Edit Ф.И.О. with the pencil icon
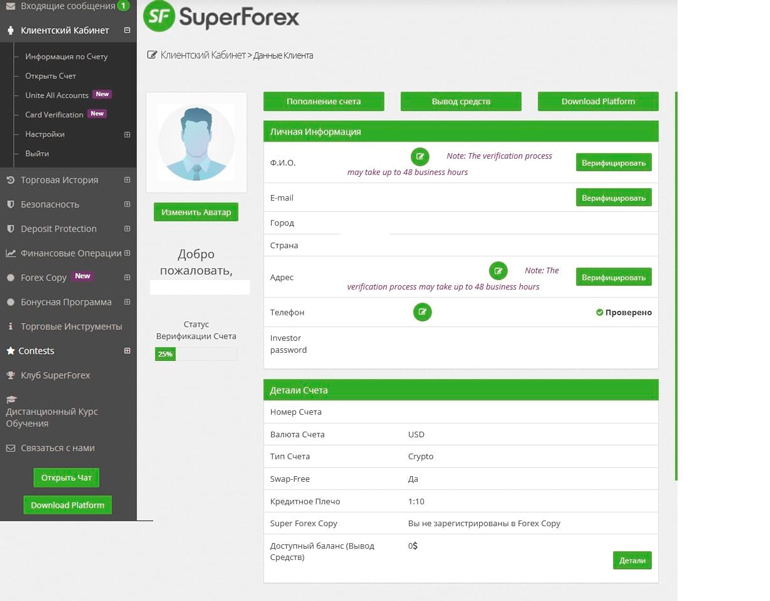This screenshot has height=601, width=770. tap(420, 157)
